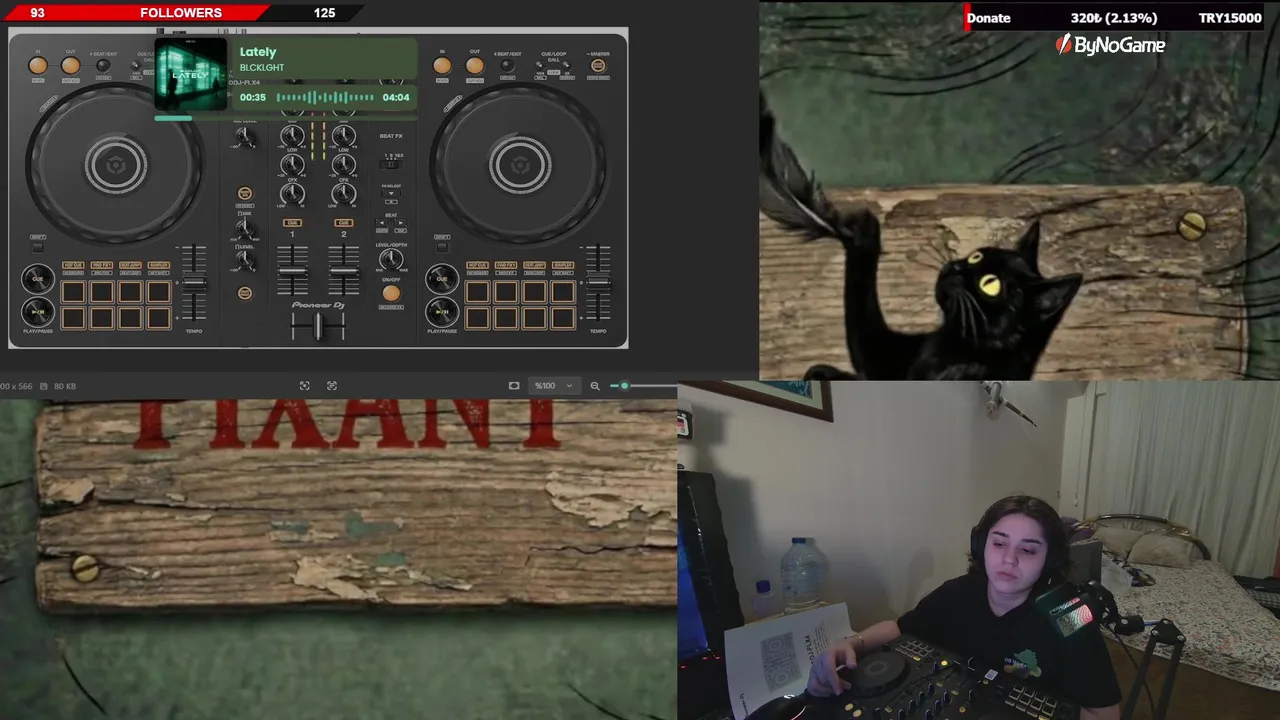Click the Beat FX LEVEL/DEPTH knob
This screenshot has width=1280, height=720.
point(391,259)
